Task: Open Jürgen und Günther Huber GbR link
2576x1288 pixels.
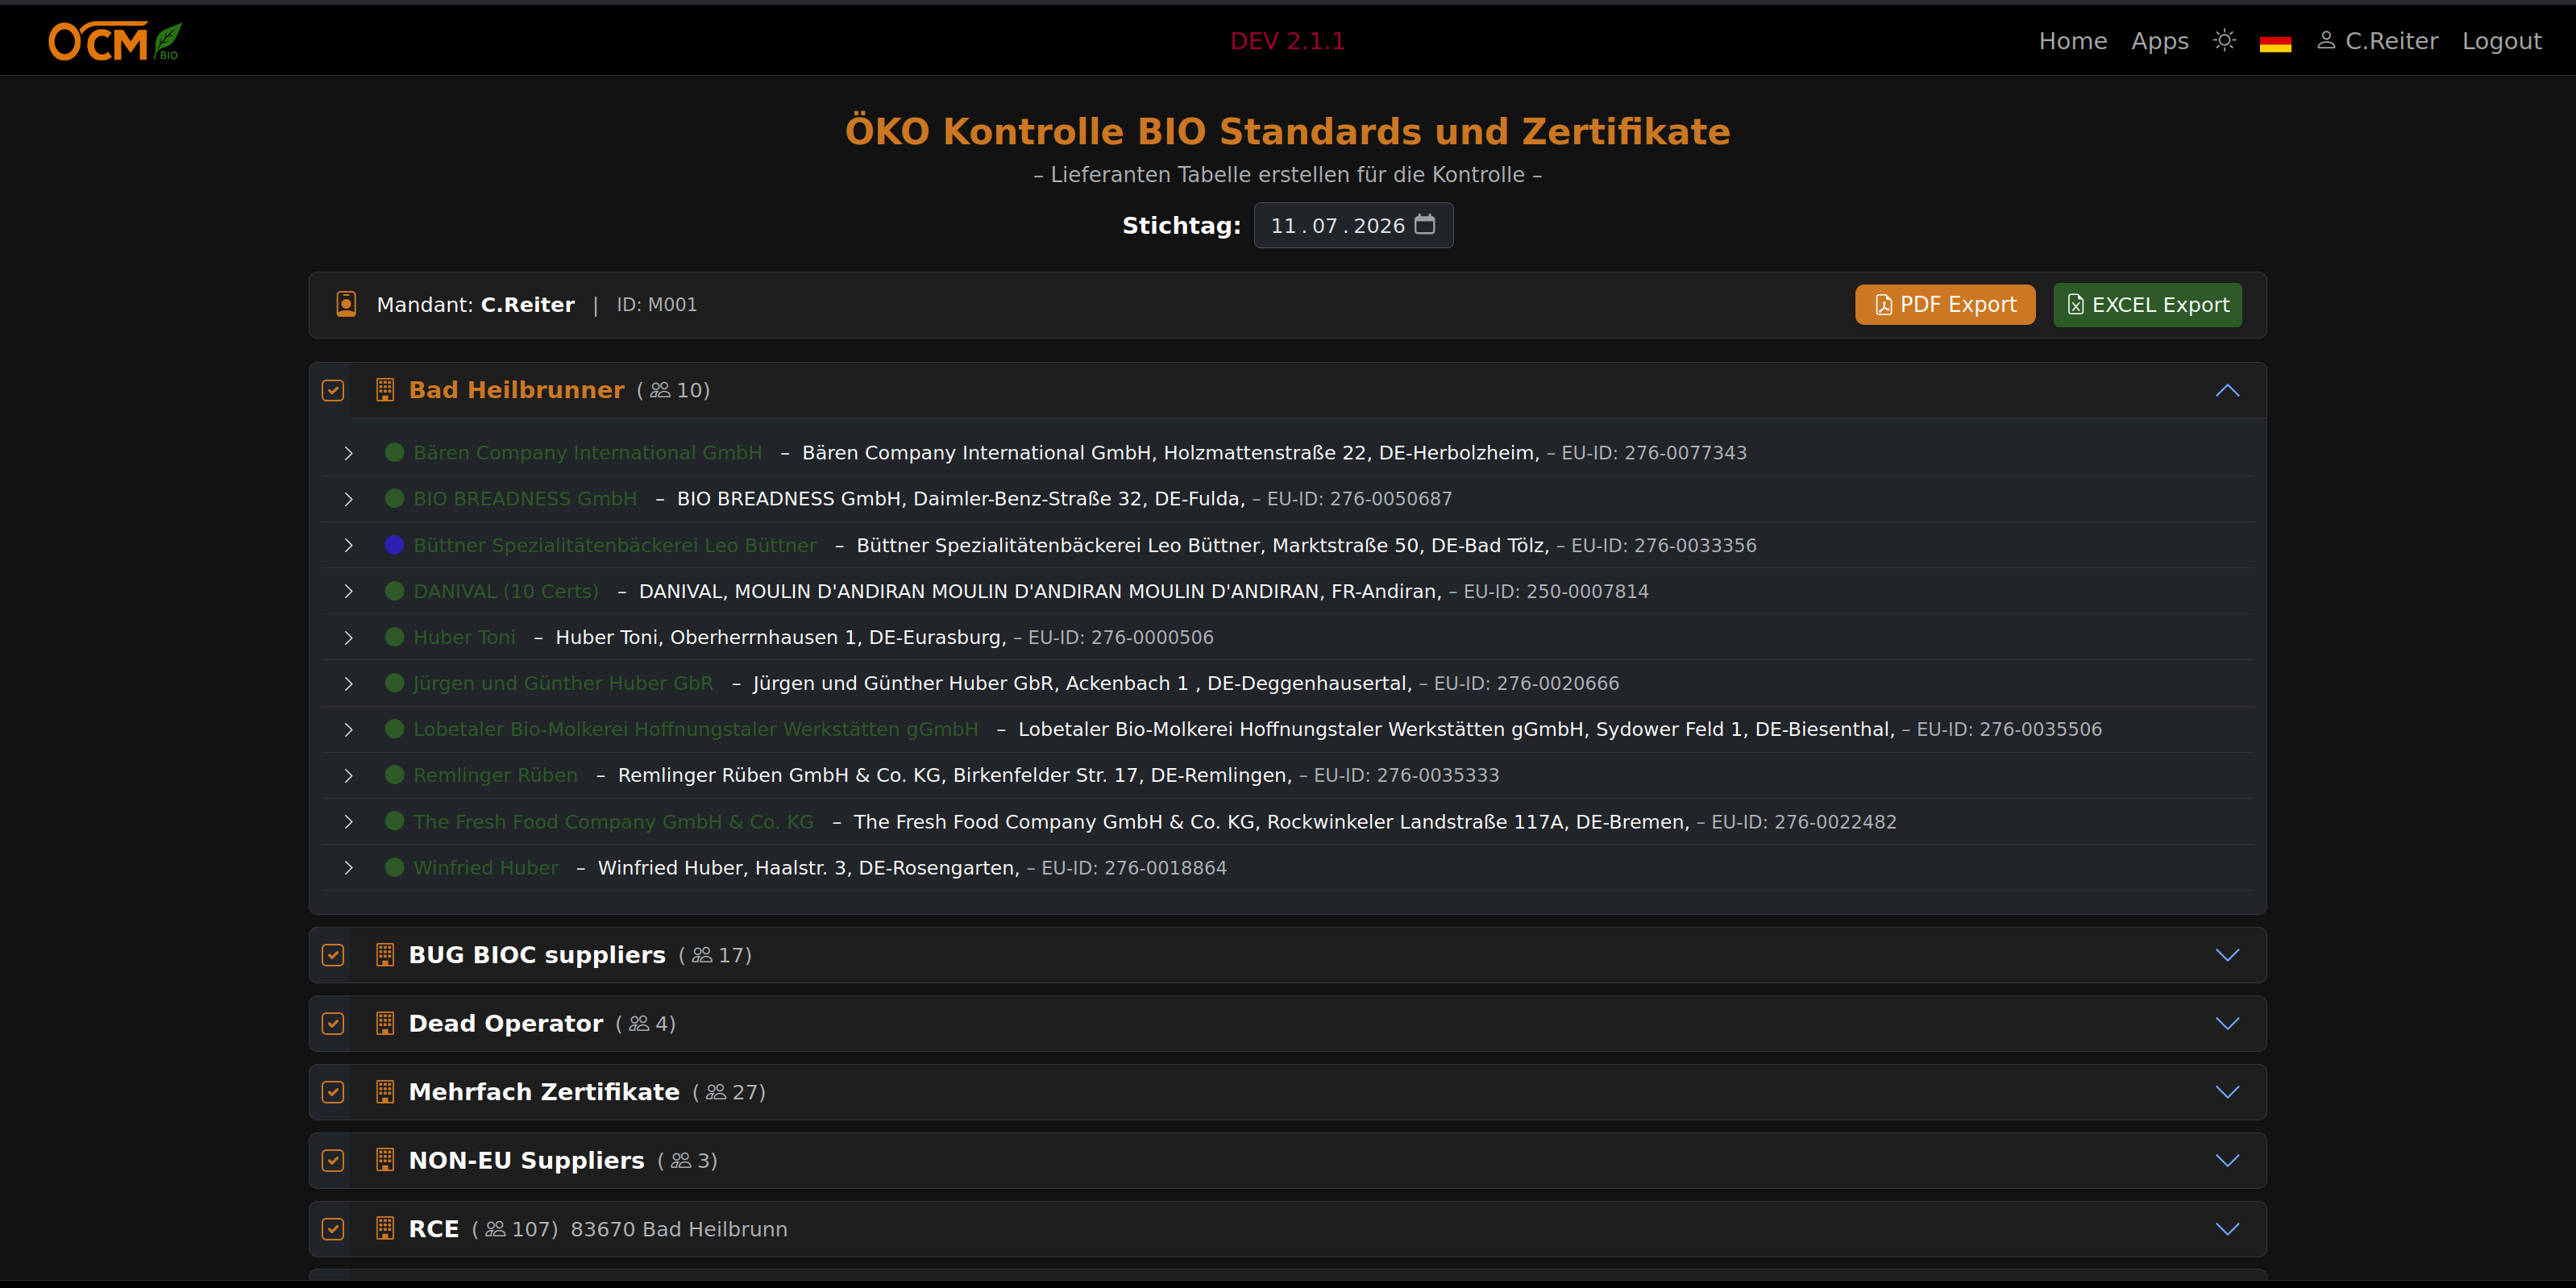Action: pyautogui.click(x=563, y=683)
